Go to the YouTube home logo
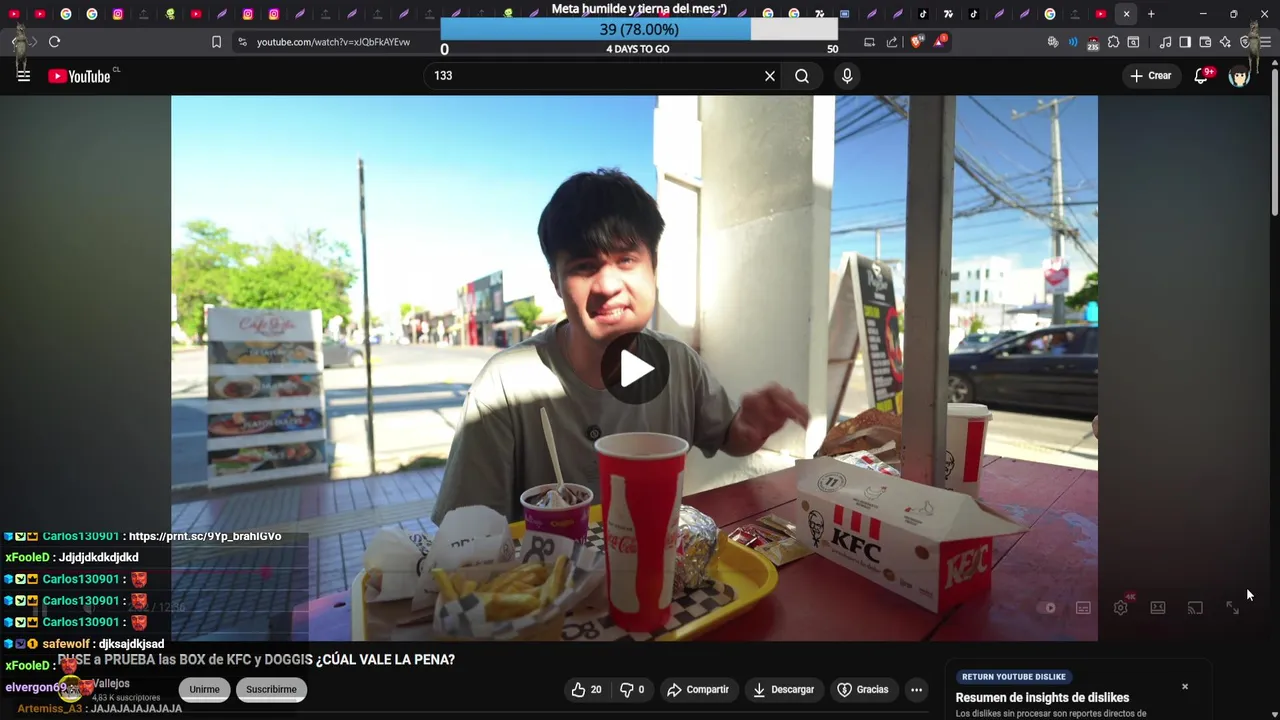Image resolution: width=1280 pixels, height=720 pixels. click(x=79, y=76)
